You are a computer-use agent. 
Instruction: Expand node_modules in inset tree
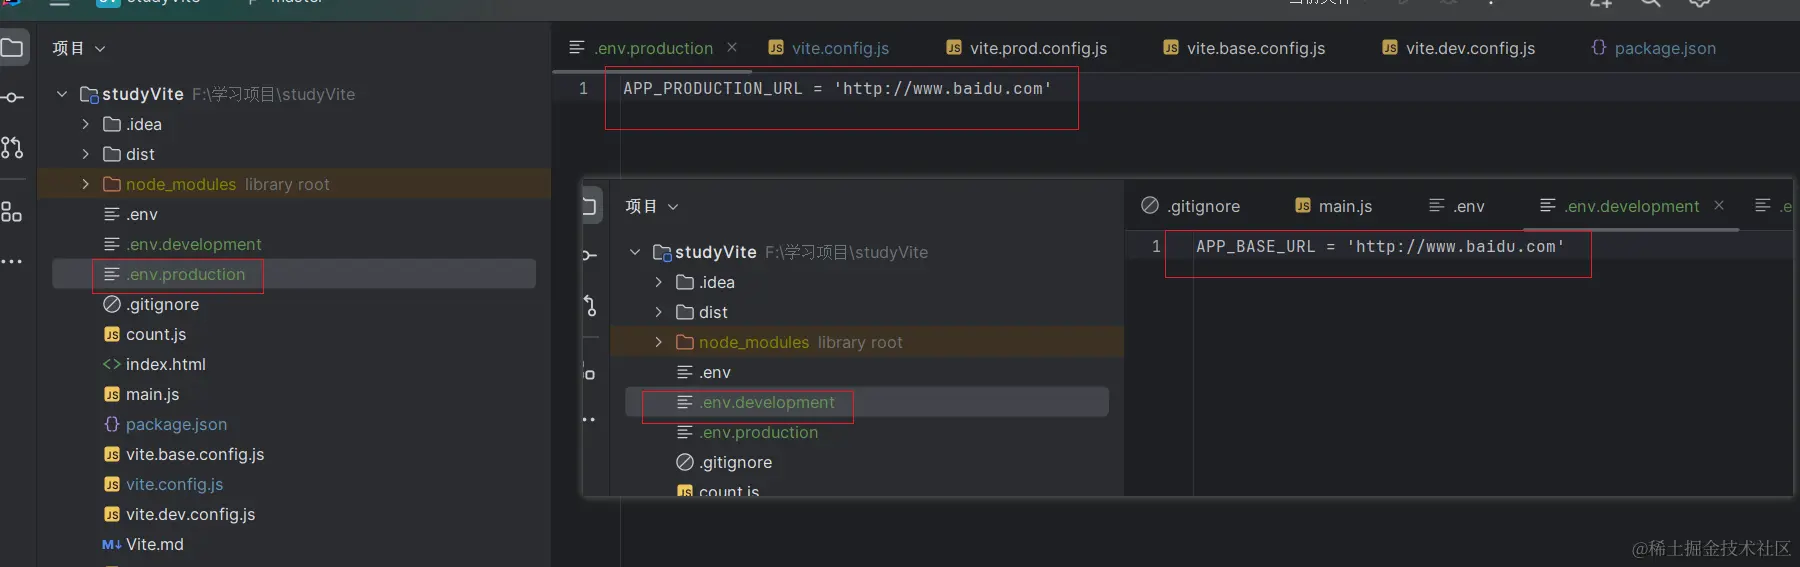tap(658, 342)
